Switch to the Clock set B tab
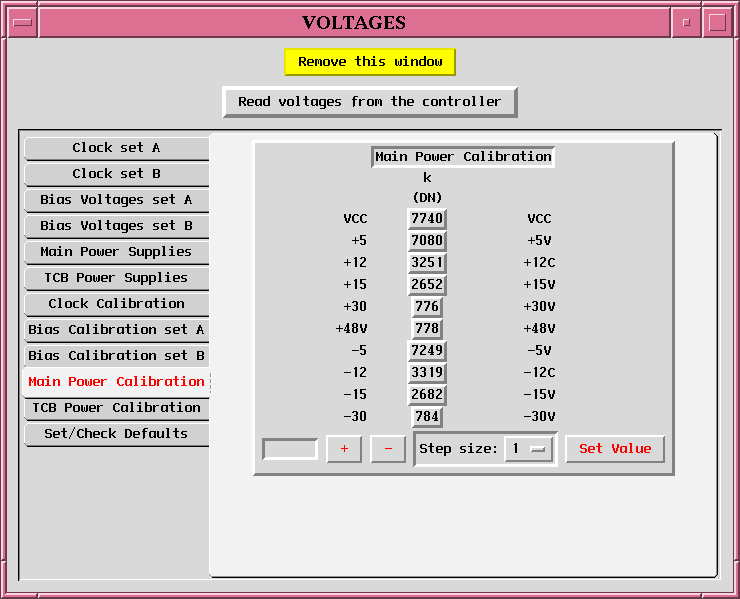 [116, 174]
